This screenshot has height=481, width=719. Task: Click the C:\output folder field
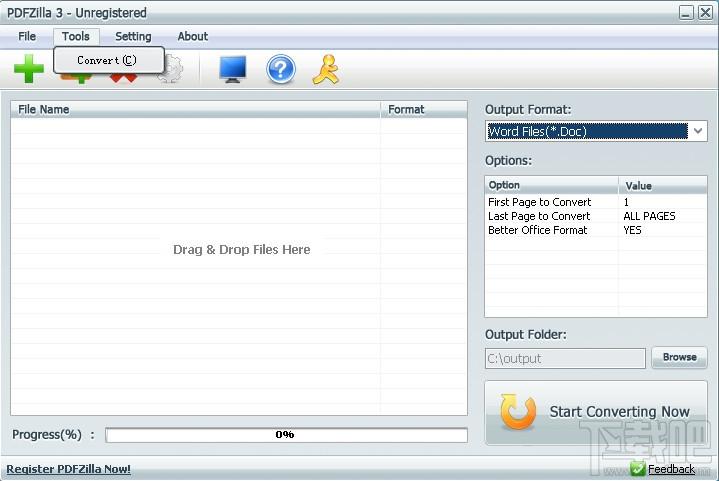565,358
